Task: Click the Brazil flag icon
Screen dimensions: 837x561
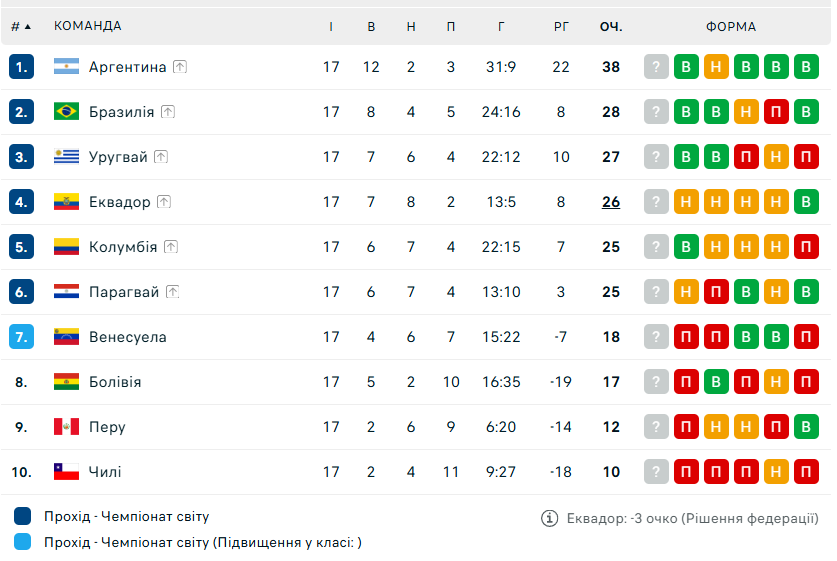Action: tap(66, 112)
